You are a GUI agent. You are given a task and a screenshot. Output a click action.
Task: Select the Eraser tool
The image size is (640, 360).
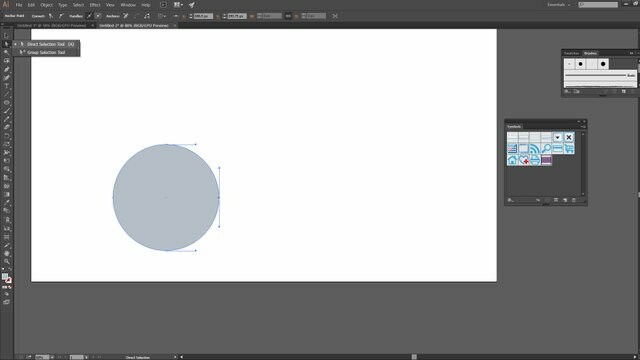click(6, 128)
